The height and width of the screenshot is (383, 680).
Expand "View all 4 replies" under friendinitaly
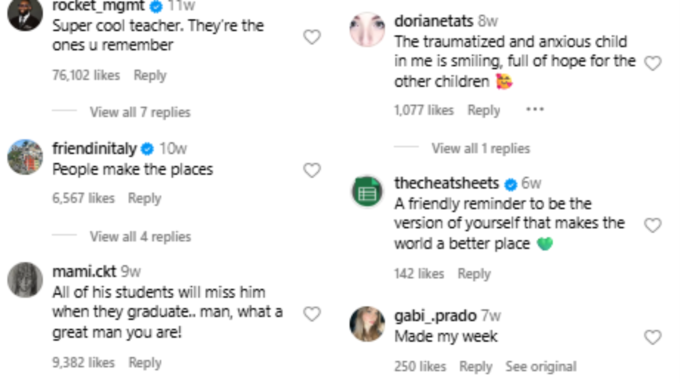coord(140,237)
